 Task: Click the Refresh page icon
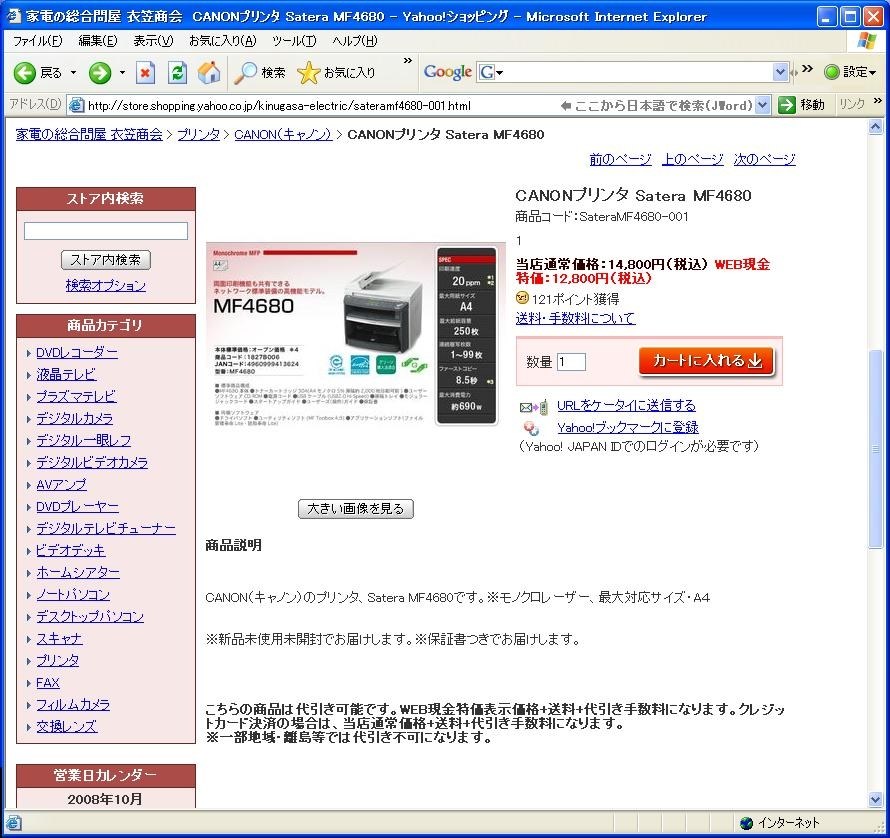[177, 73]
